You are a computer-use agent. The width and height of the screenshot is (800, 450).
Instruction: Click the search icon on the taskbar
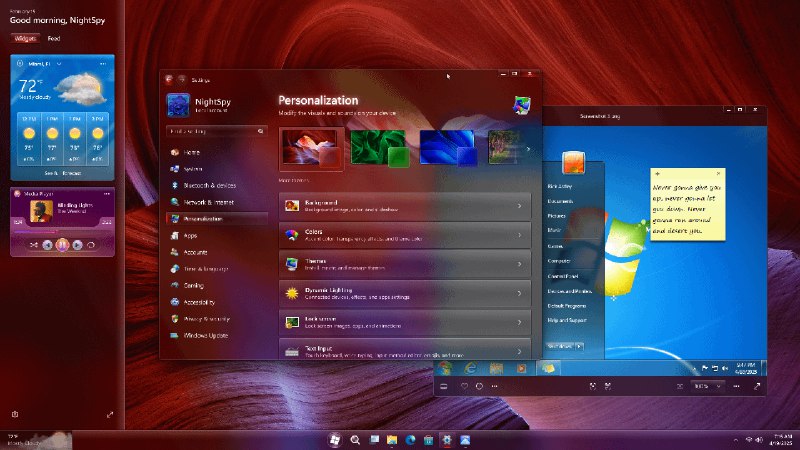355,440
